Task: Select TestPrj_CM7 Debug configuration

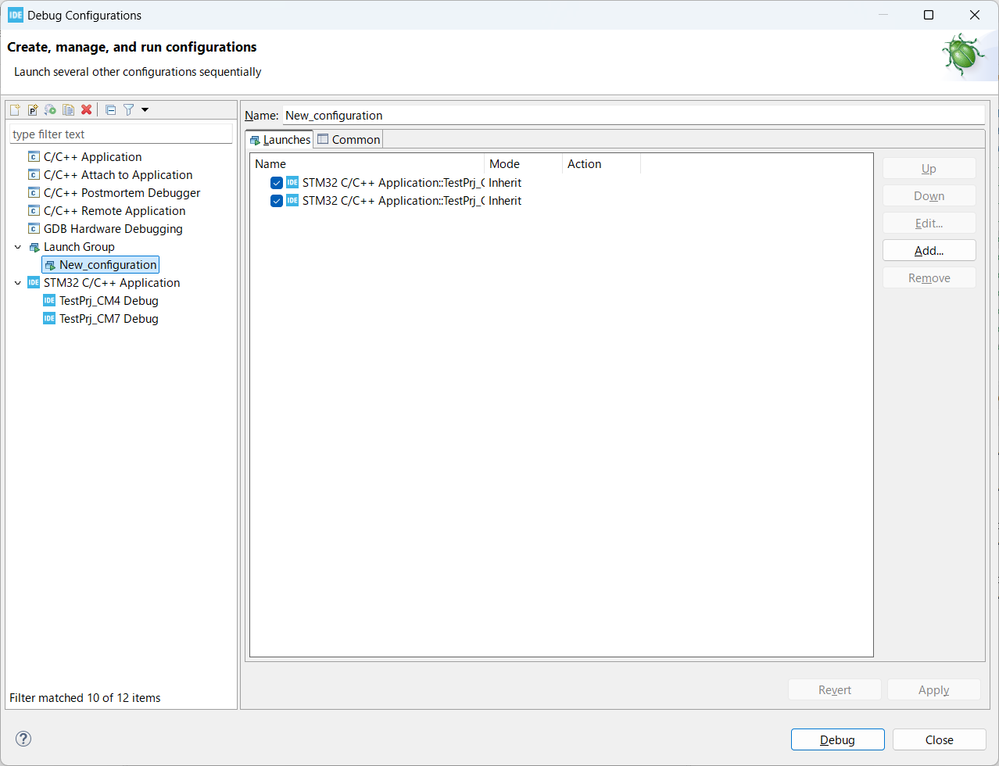Action: click(x=108, y=318)
